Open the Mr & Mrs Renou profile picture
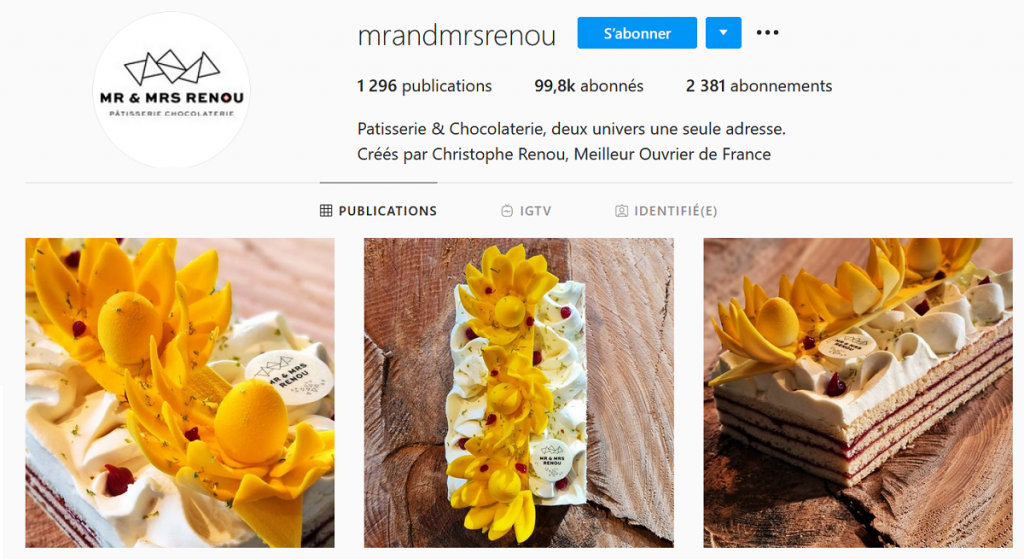The image size is (1024, 559). click(x=171, y=89)
